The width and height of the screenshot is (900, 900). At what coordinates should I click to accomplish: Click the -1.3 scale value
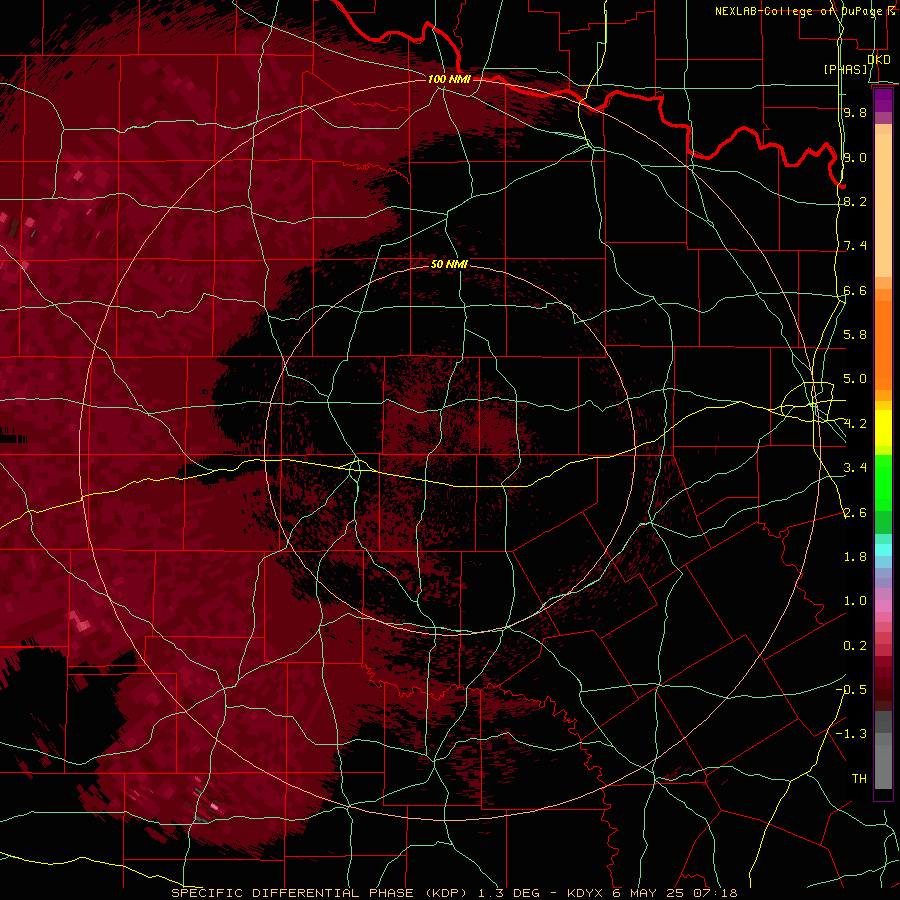852,734
